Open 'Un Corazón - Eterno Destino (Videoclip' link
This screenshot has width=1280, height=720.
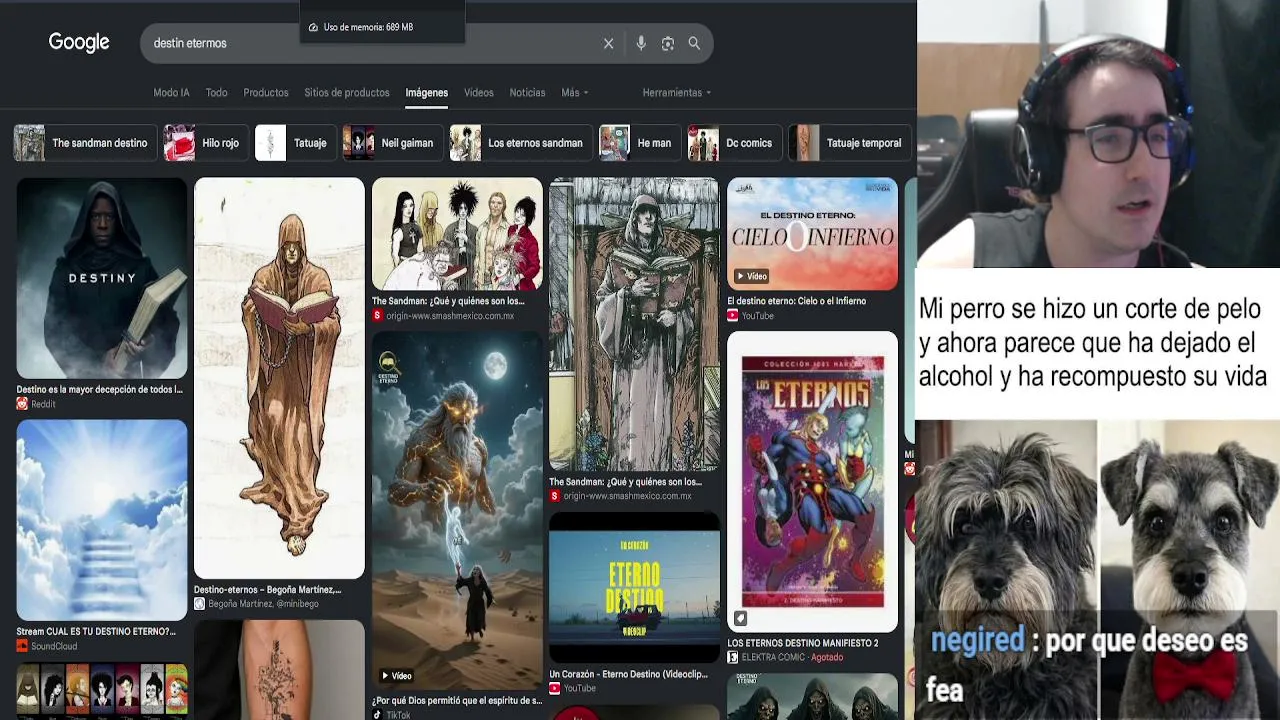click(628, 675)
